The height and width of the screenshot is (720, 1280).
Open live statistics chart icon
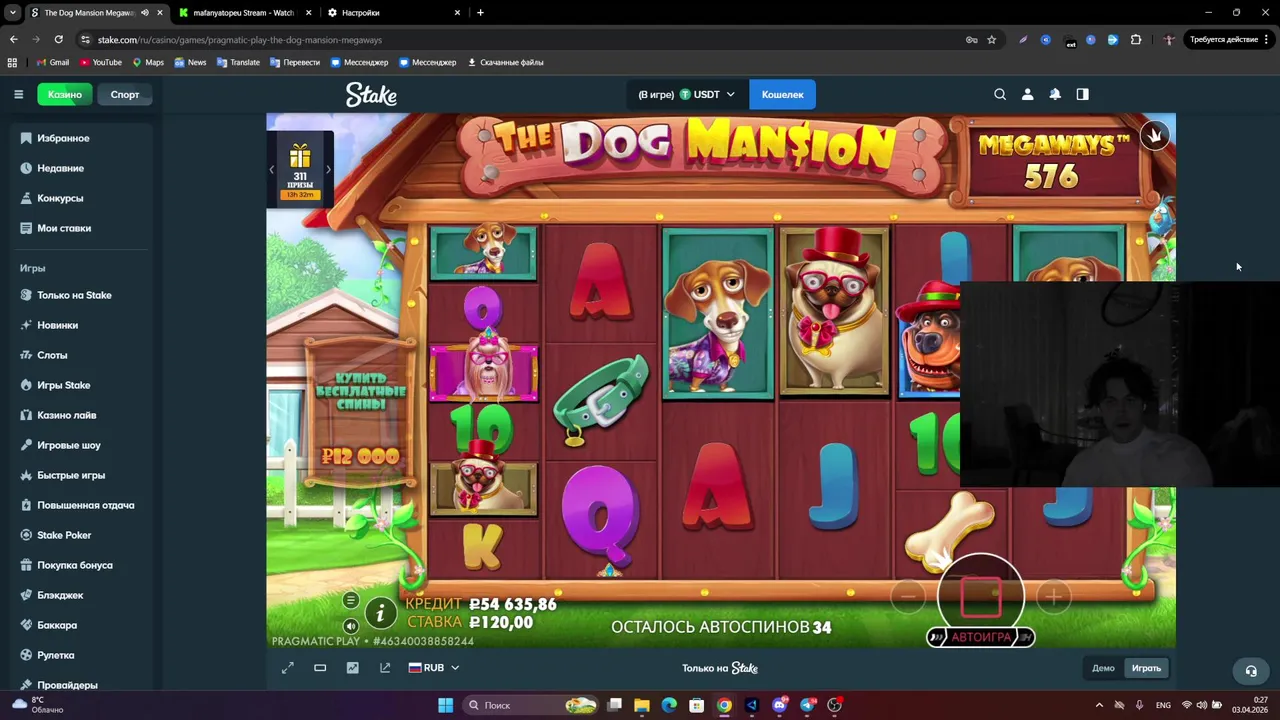352,668
